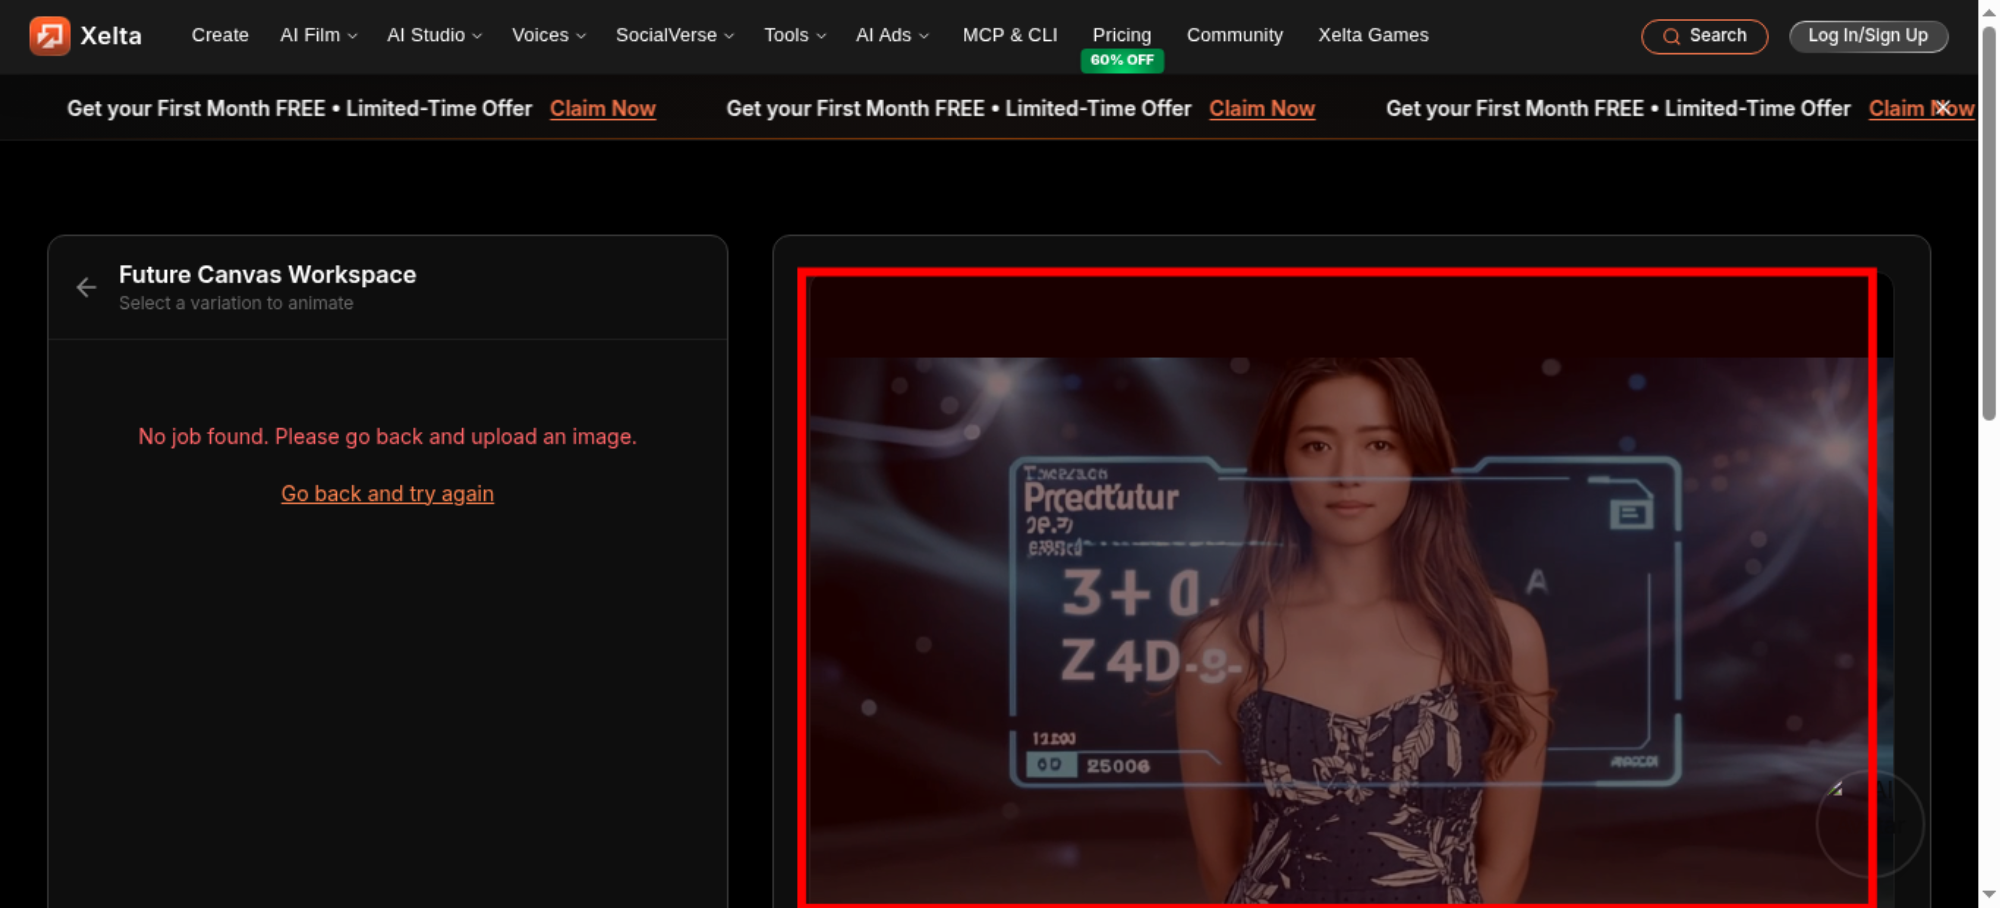The width and height of the screenshot is (2000, 908).
Task: Click the scrollbar down arrow
Action: pyautogui.click(x=1989, y=895)
